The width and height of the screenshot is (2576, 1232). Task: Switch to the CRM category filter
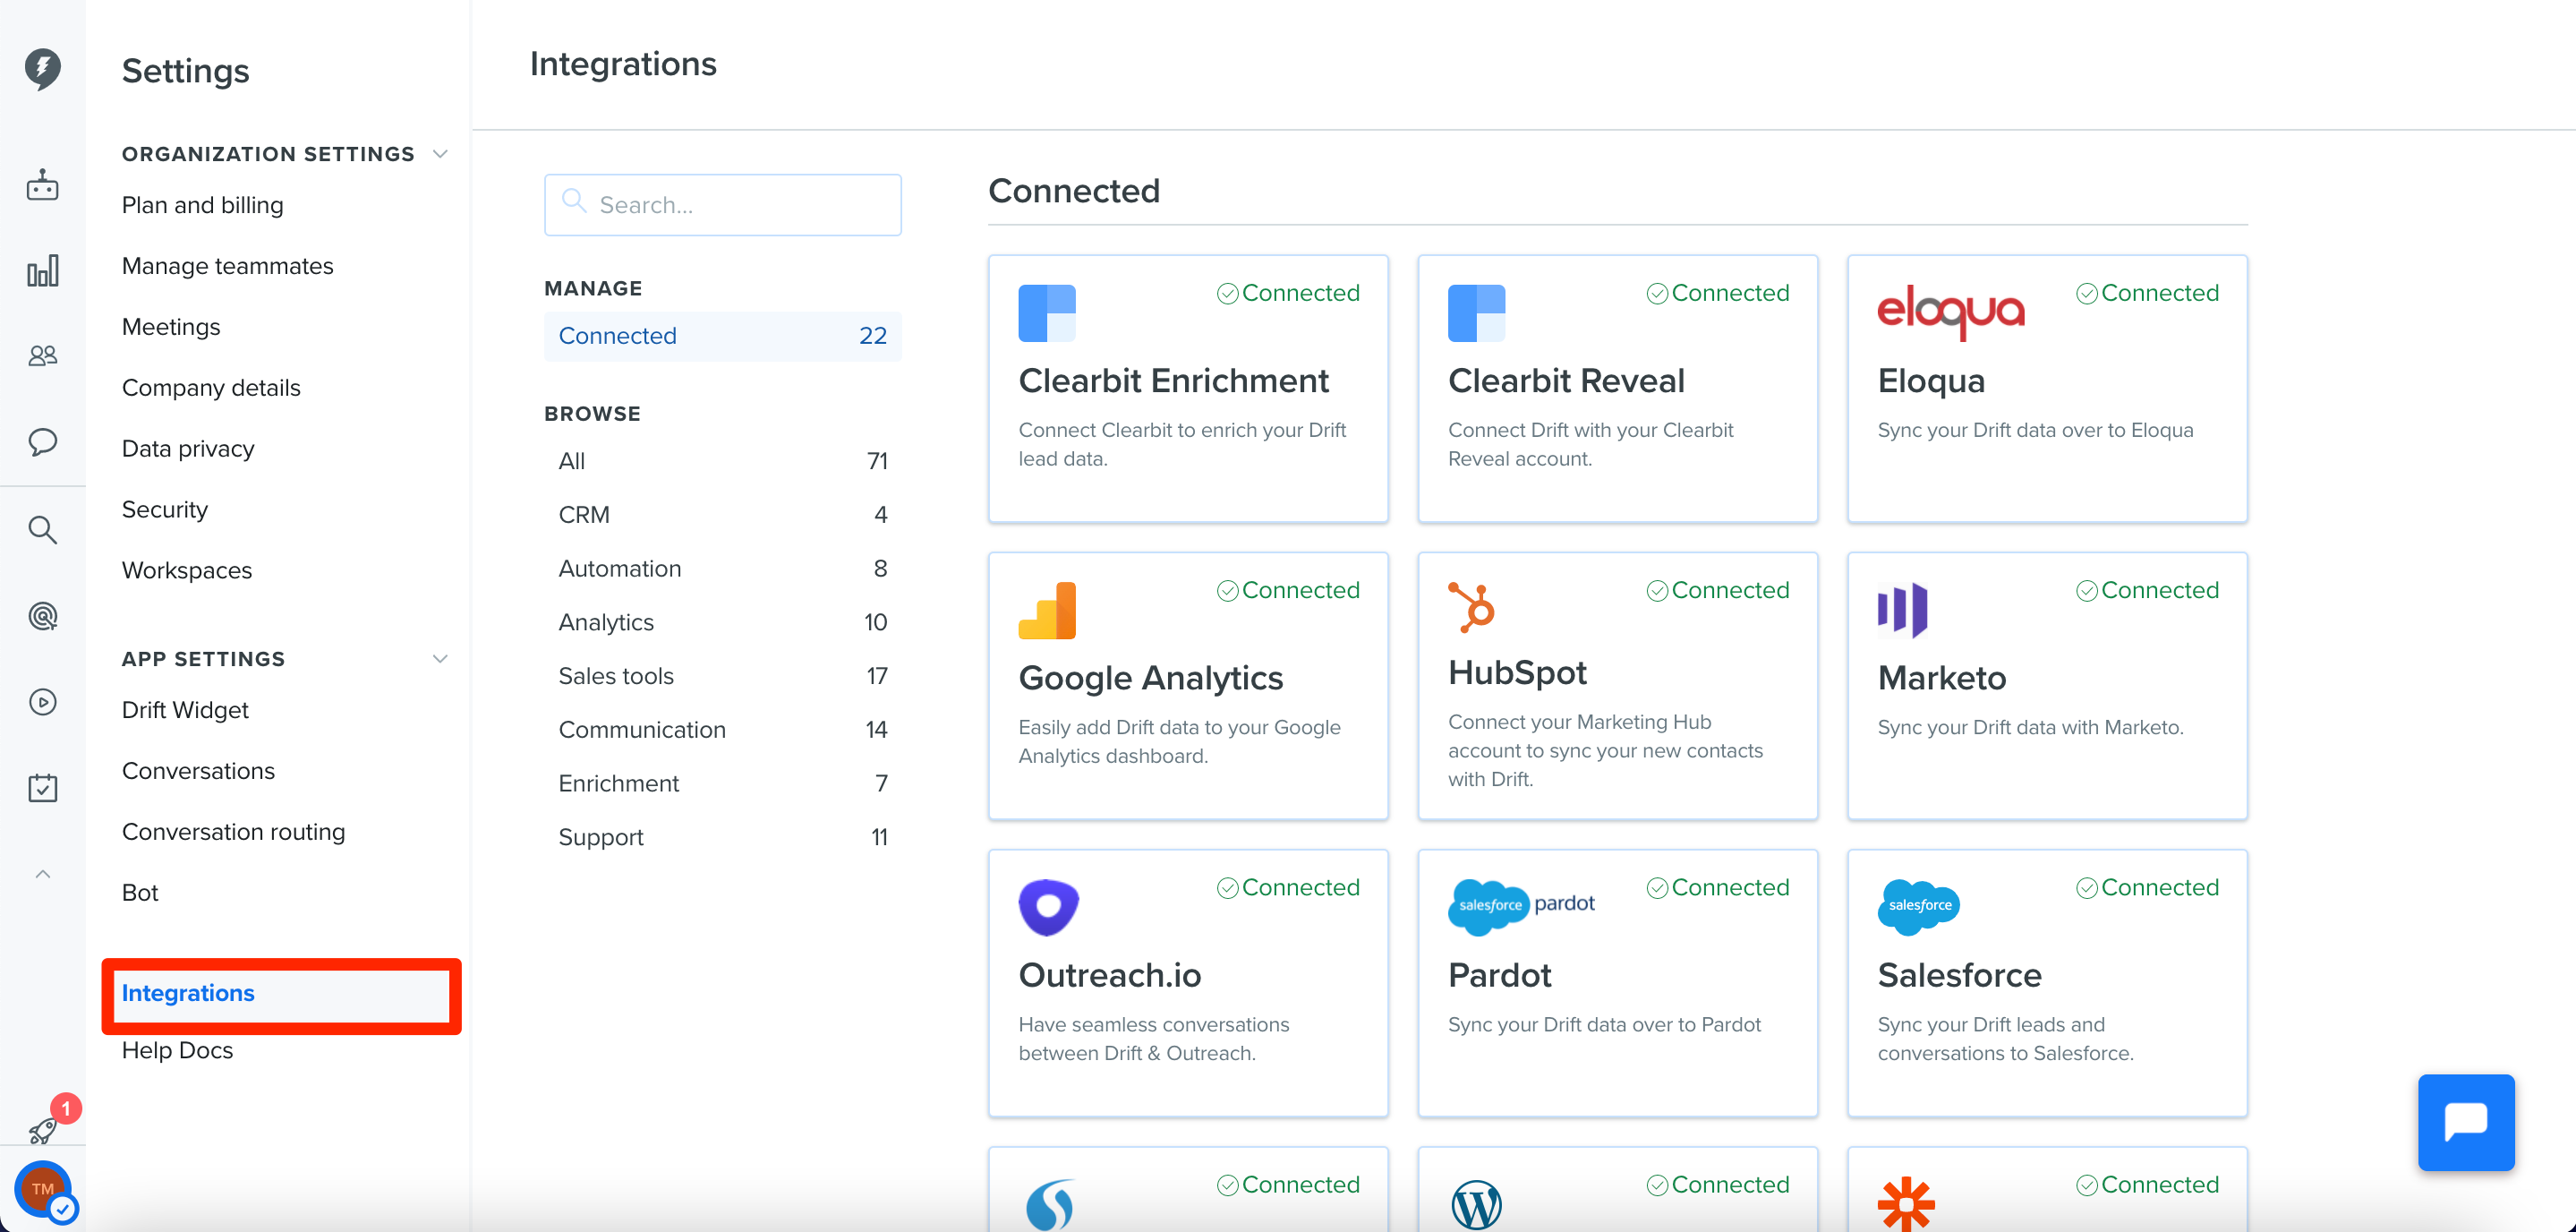[x=584, y=514]
